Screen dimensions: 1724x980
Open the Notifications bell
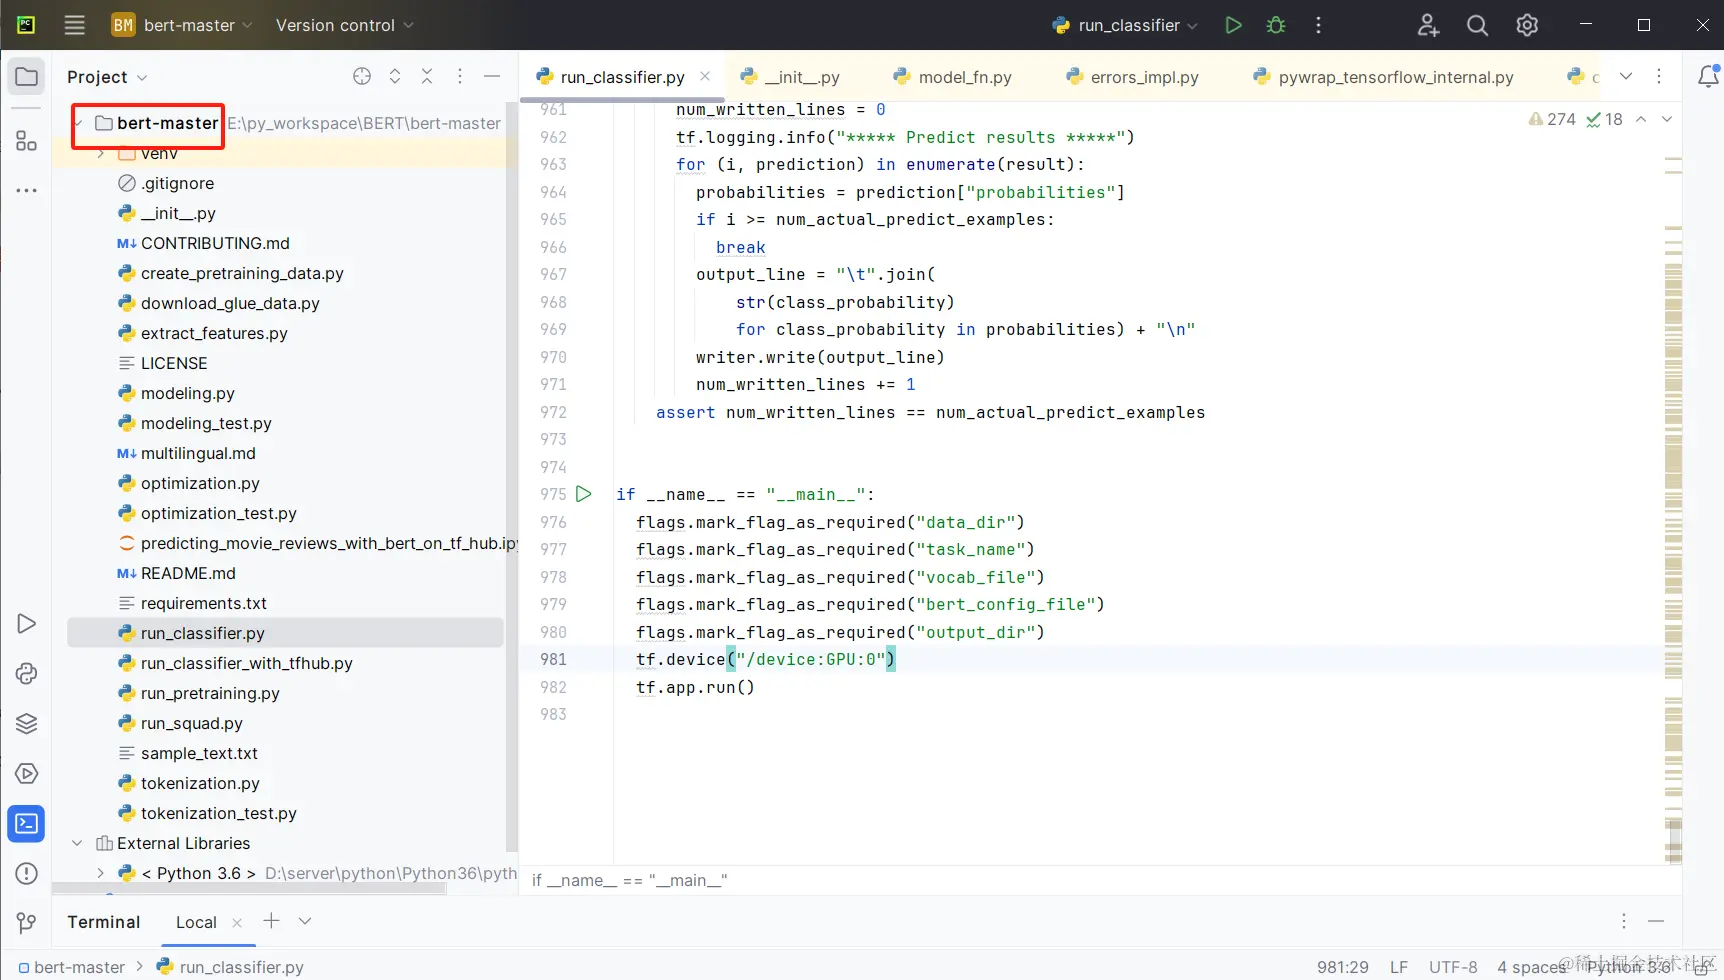tap(1708, 76)
